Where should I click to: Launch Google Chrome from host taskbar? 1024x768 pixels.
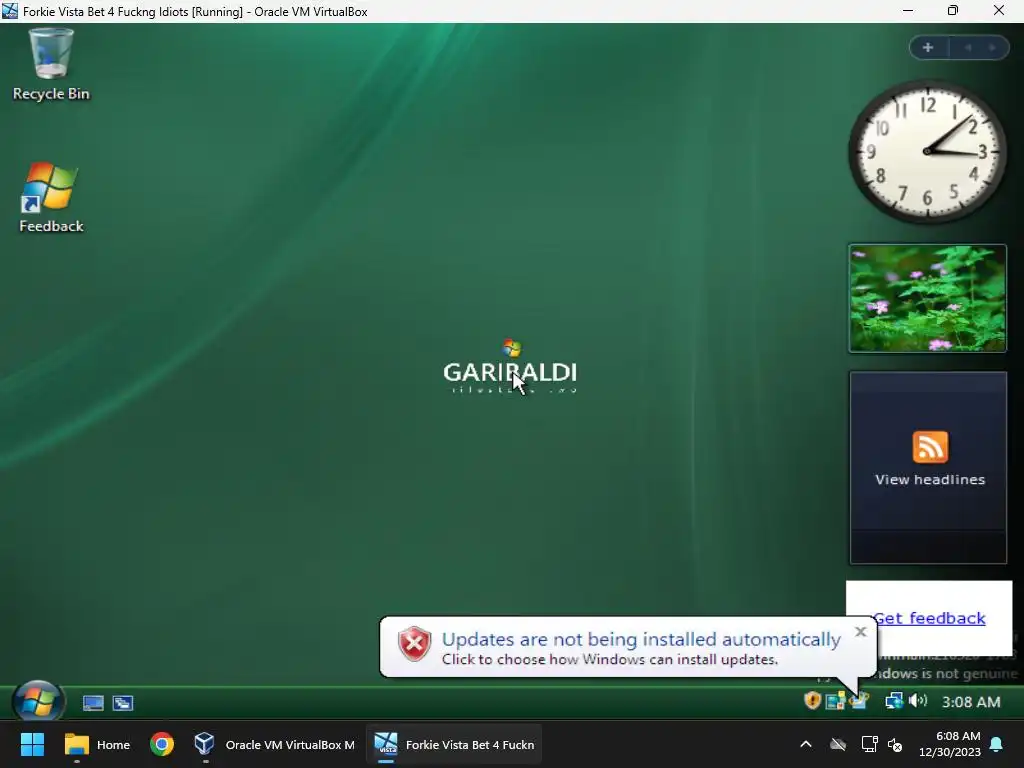(x=162, y=744)
